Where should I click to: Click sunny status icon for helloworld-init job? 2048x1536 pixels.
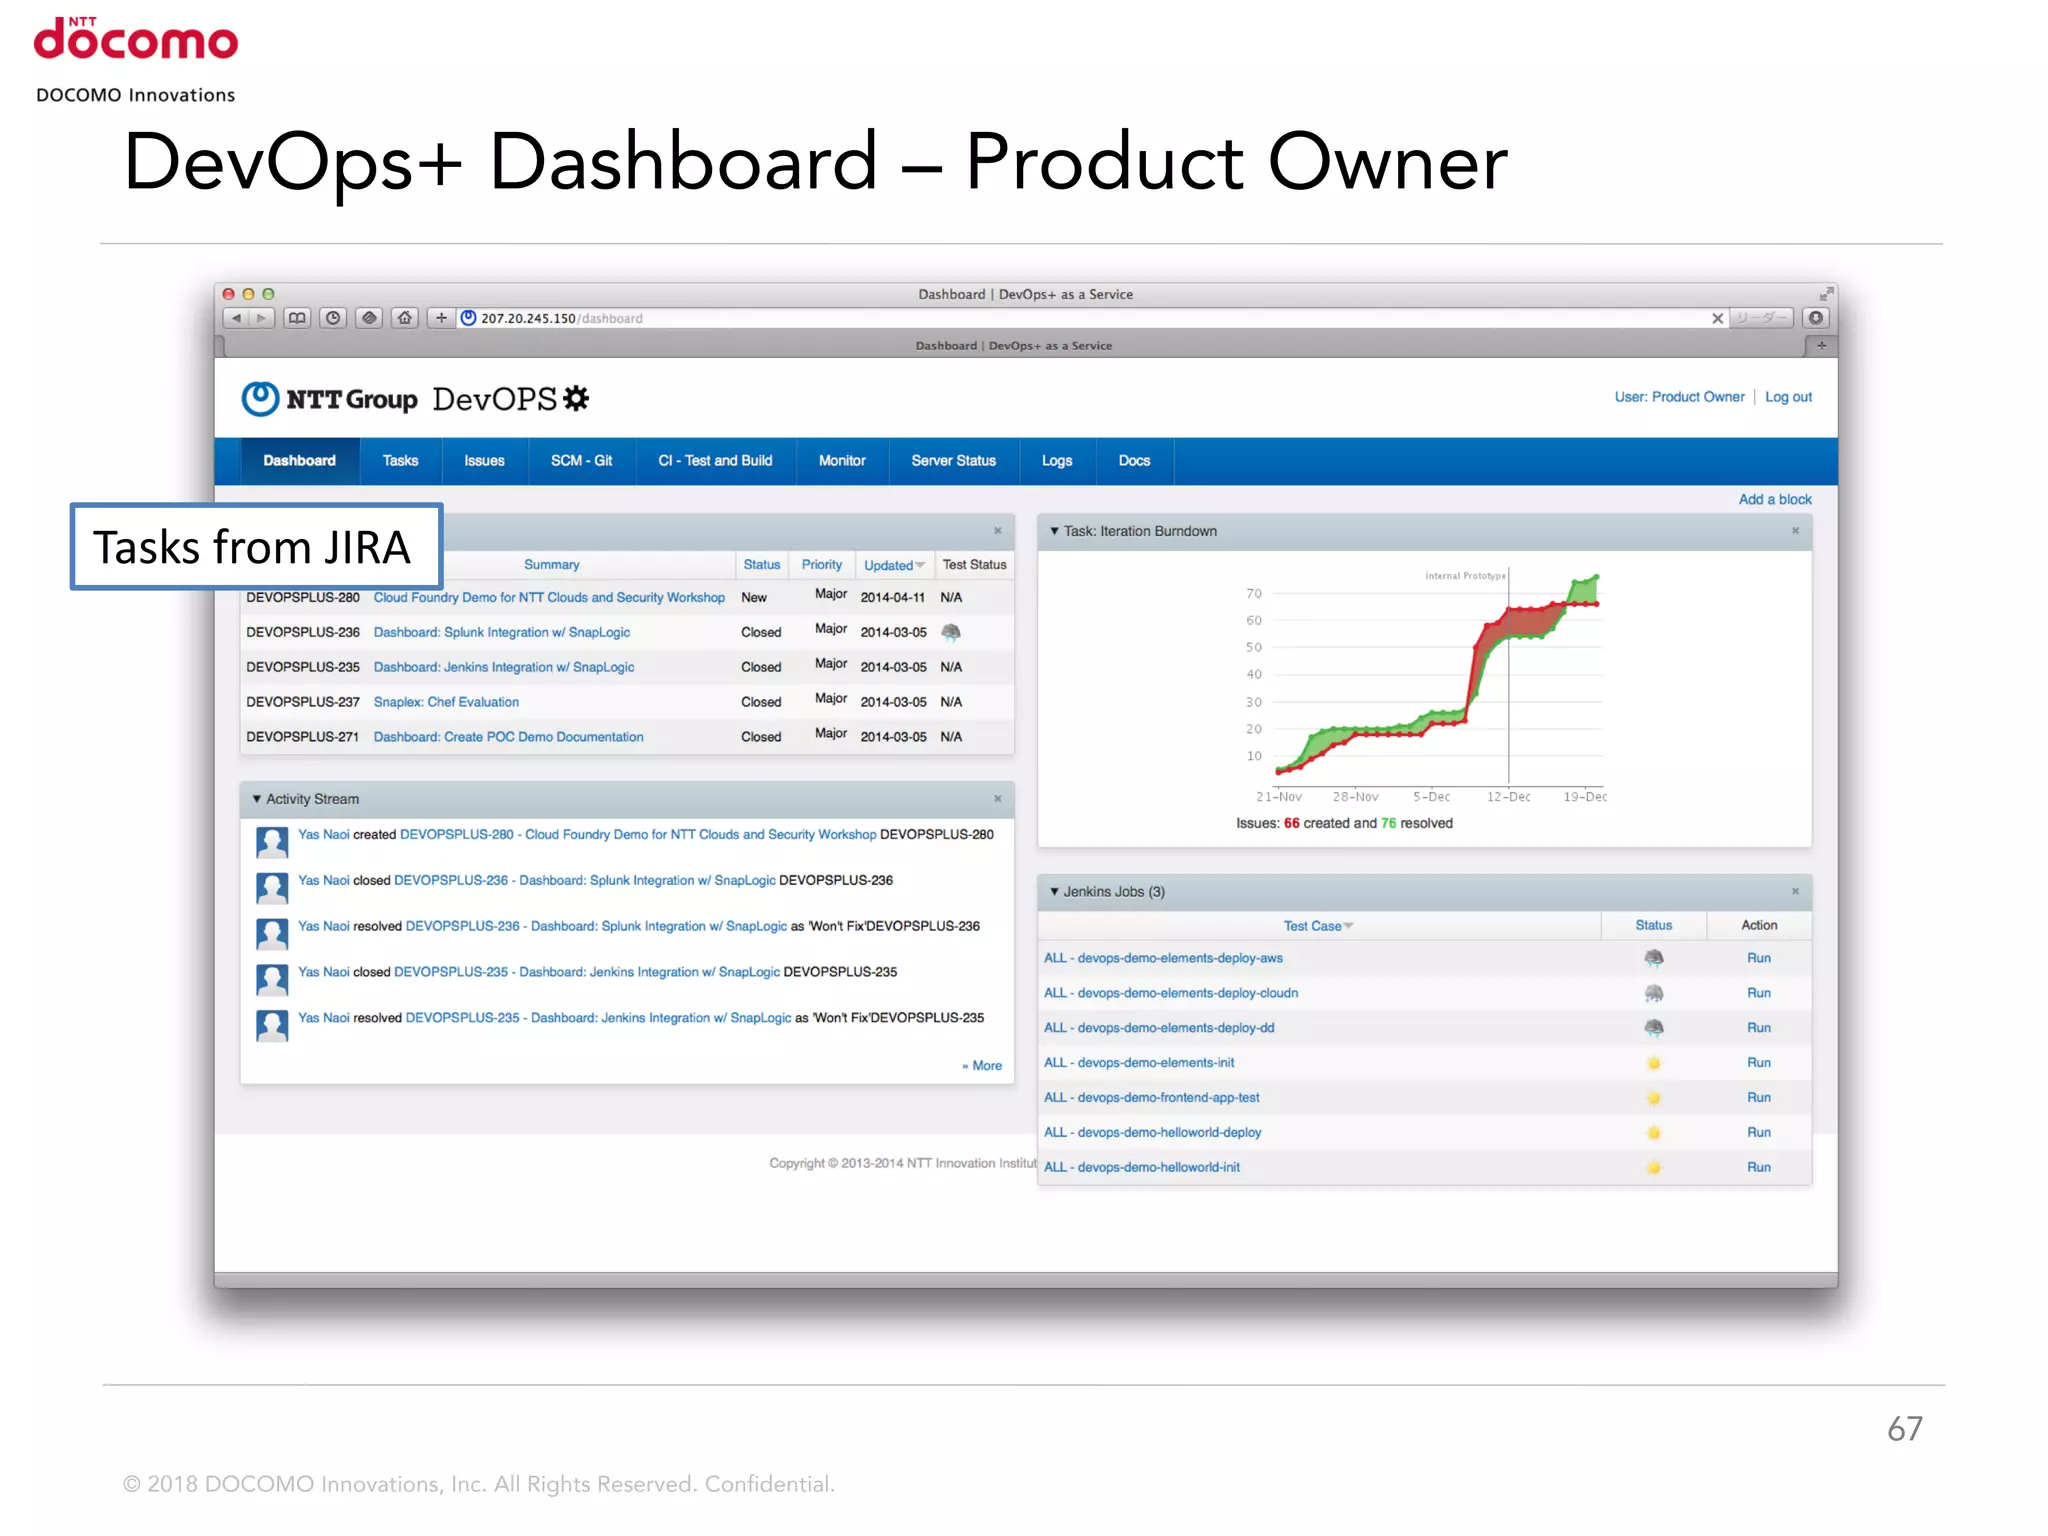point(1654,1168)
